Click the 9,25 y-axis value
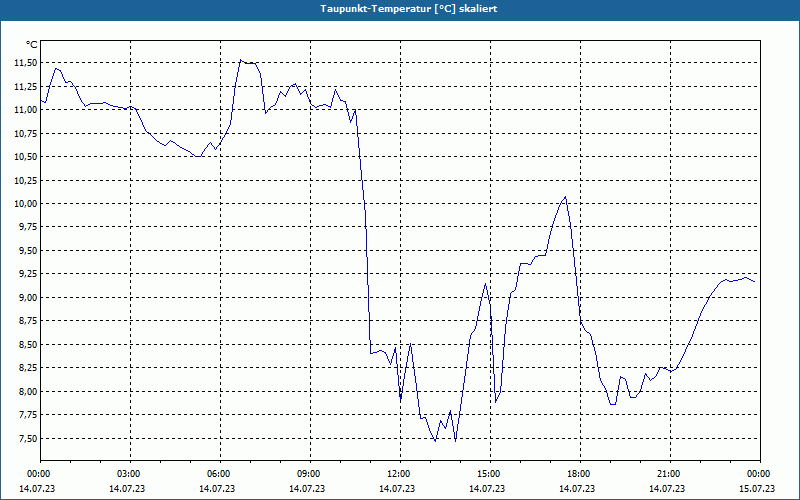This screenshot has height=500, width=800. pyautogui.click(x=28, y=274)
